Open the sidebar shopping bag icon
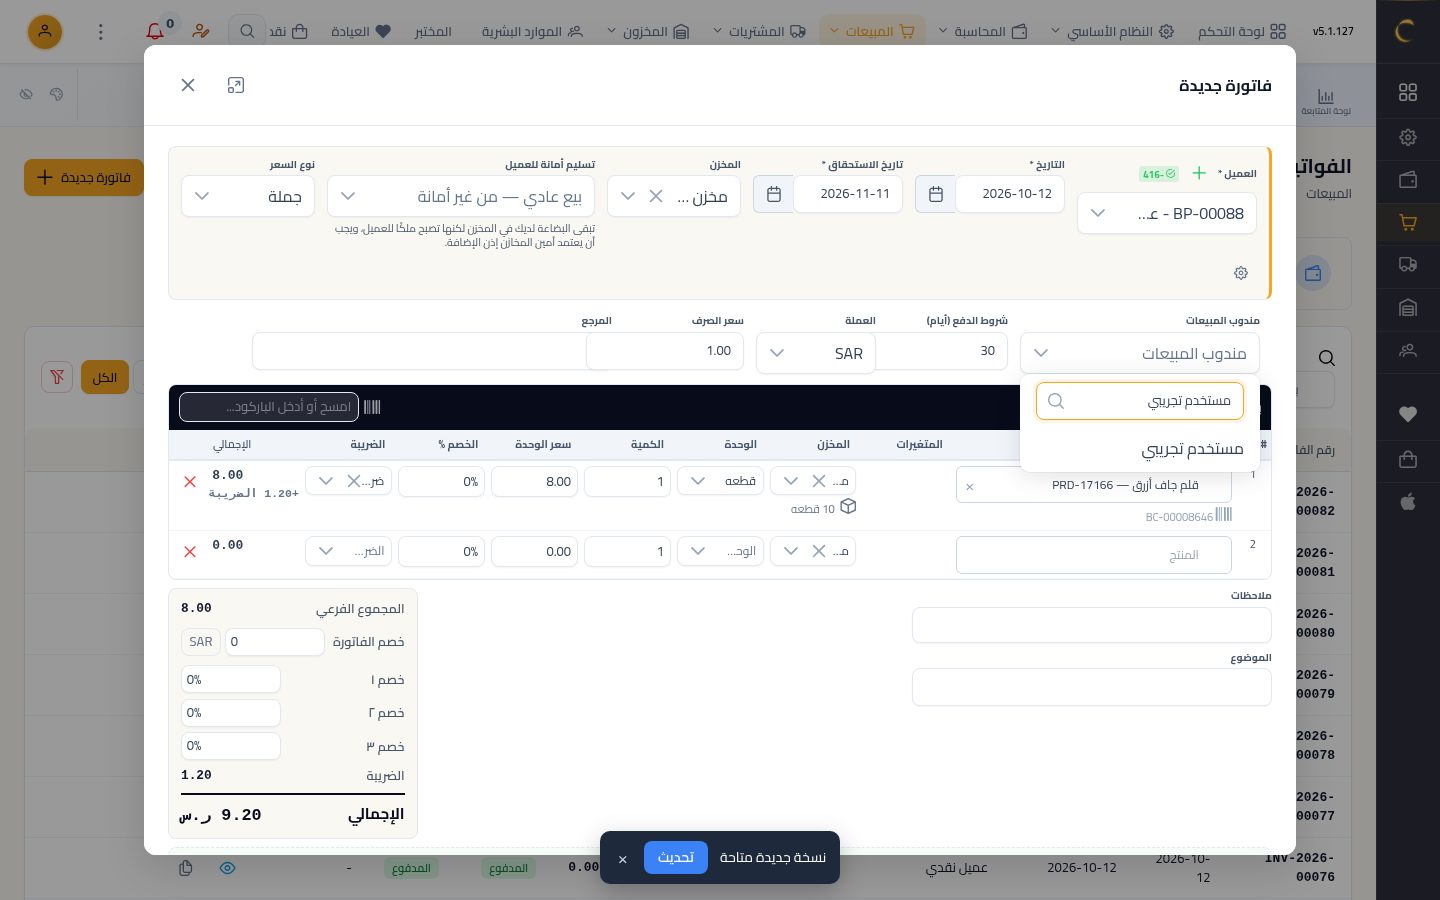 (1408, 459)
